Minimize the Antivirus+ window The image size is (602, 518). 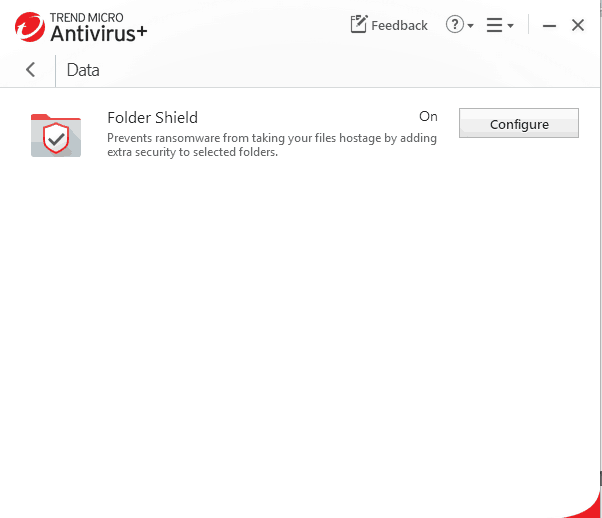[x=549, y=26]
